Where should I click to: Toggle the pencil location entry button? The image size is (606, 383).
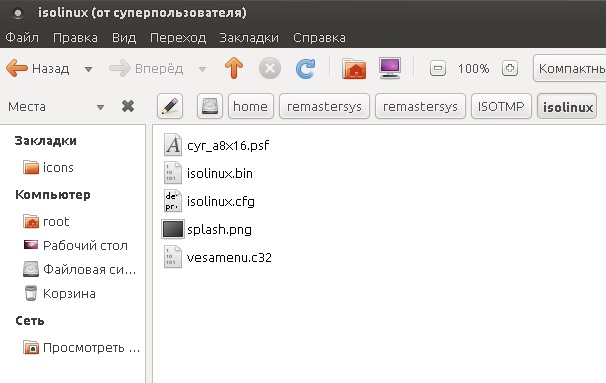point(170,106)
